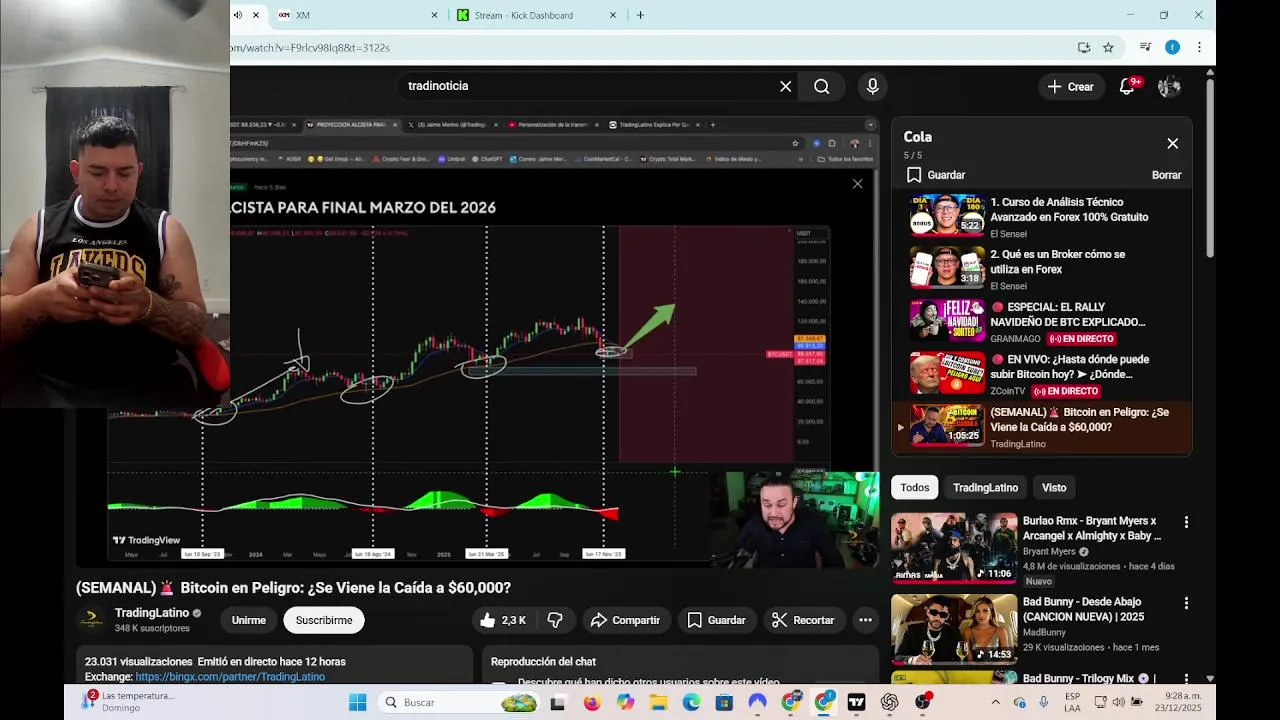
Task: Select the Todos filter chip
Action: [915, 488]
